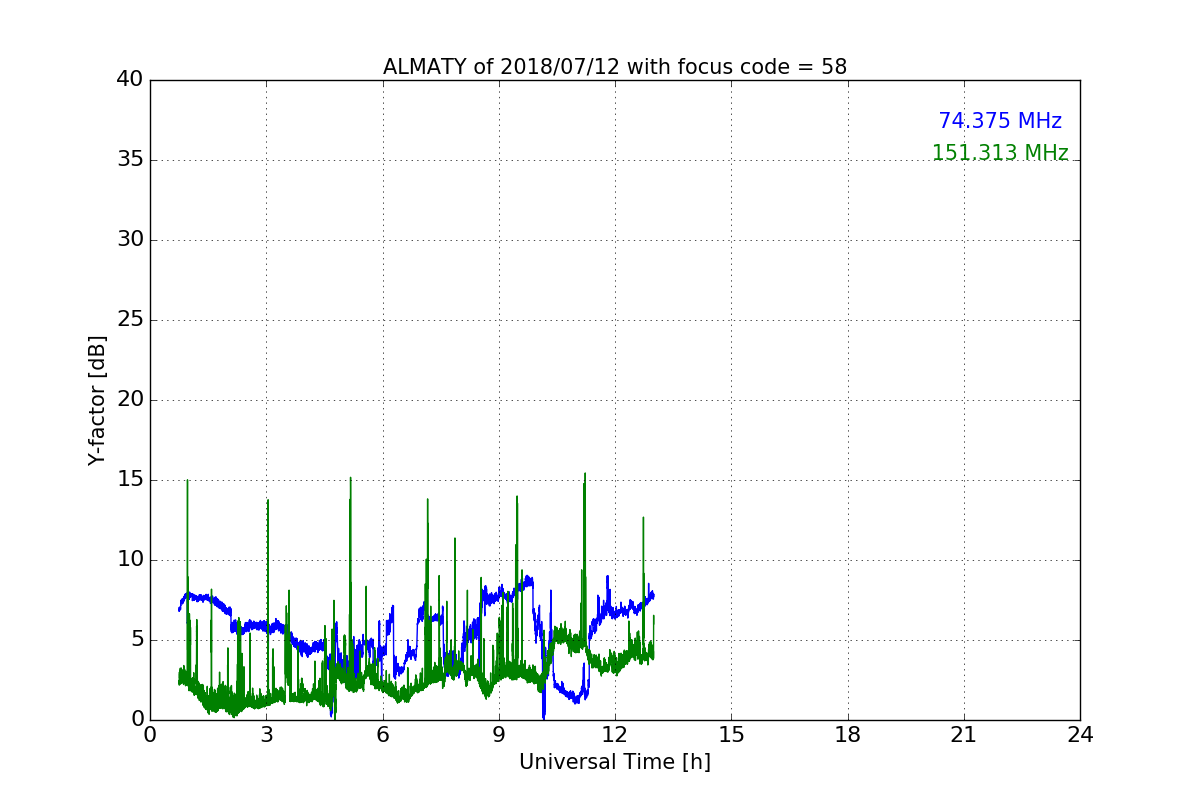Click x-axis tick label 21
Viewport: 1200px width, 800px height.
[964, 734]
